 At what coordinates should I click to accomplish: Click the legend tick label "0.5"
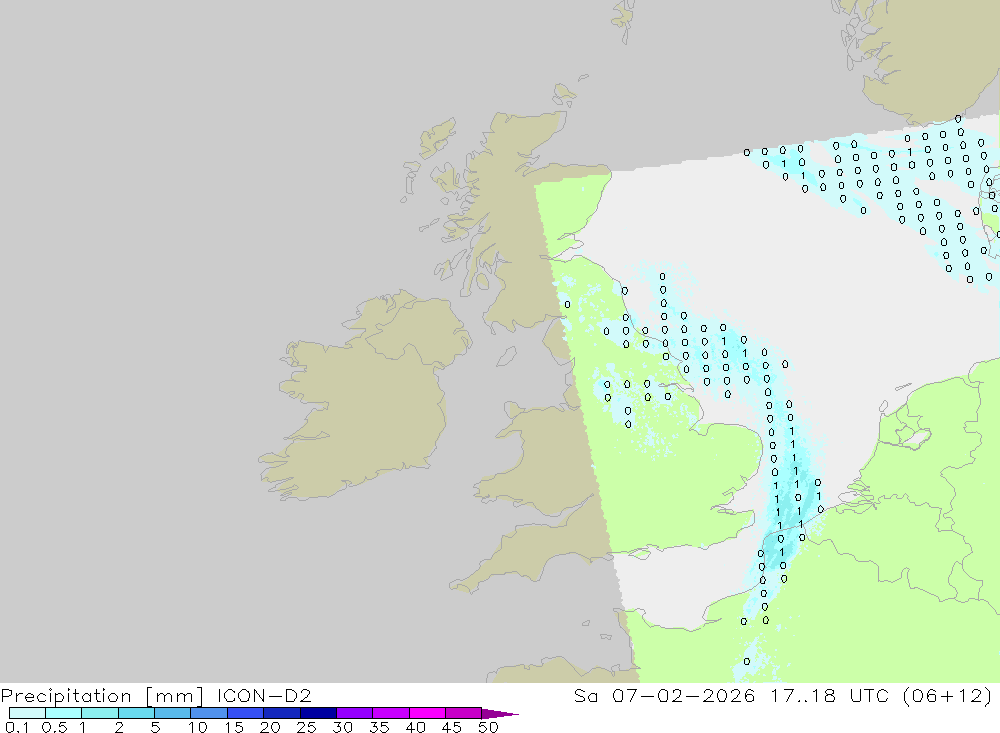[x=54, y=727]
